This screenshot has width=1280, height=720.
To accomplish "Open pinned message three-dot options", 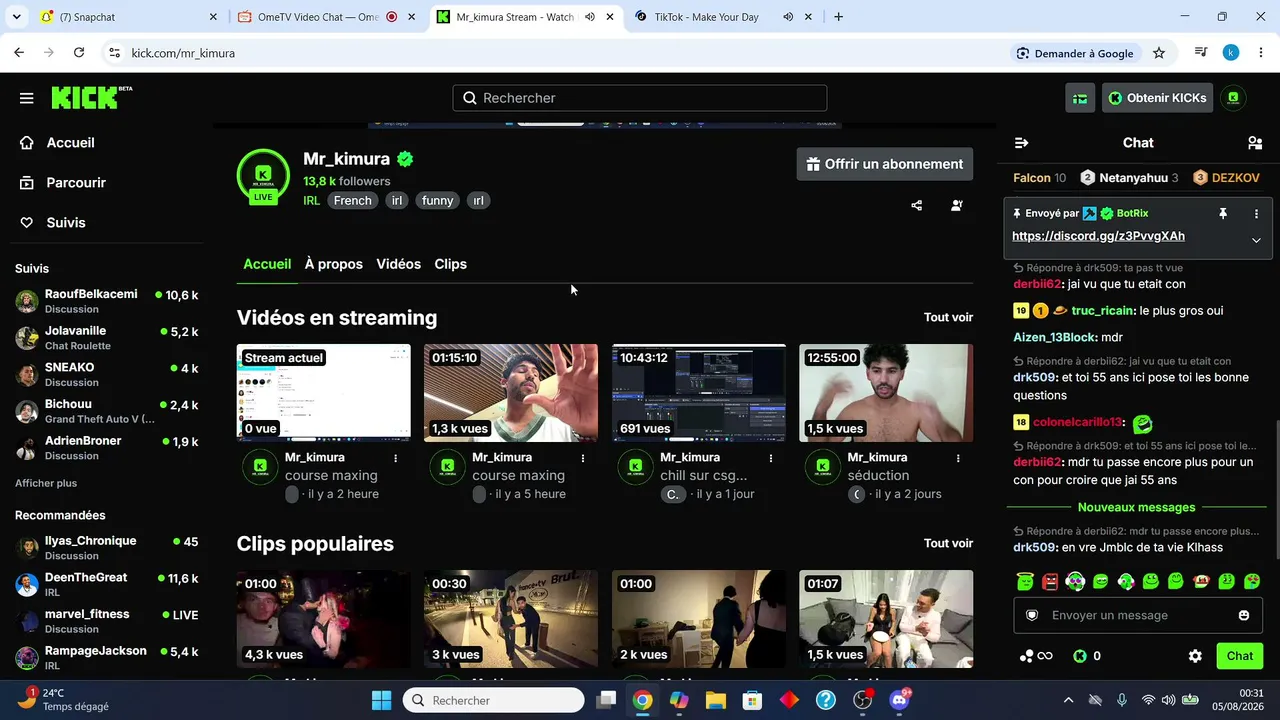I will pos(1256,214).
